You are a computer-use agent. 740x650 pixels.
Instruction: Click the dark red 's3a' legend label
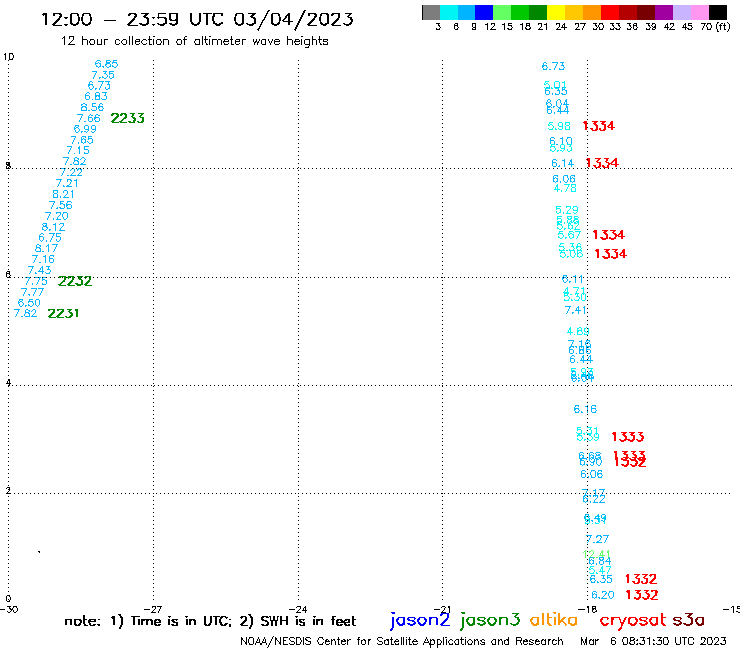pyautogui.click(x=688, y=620)
